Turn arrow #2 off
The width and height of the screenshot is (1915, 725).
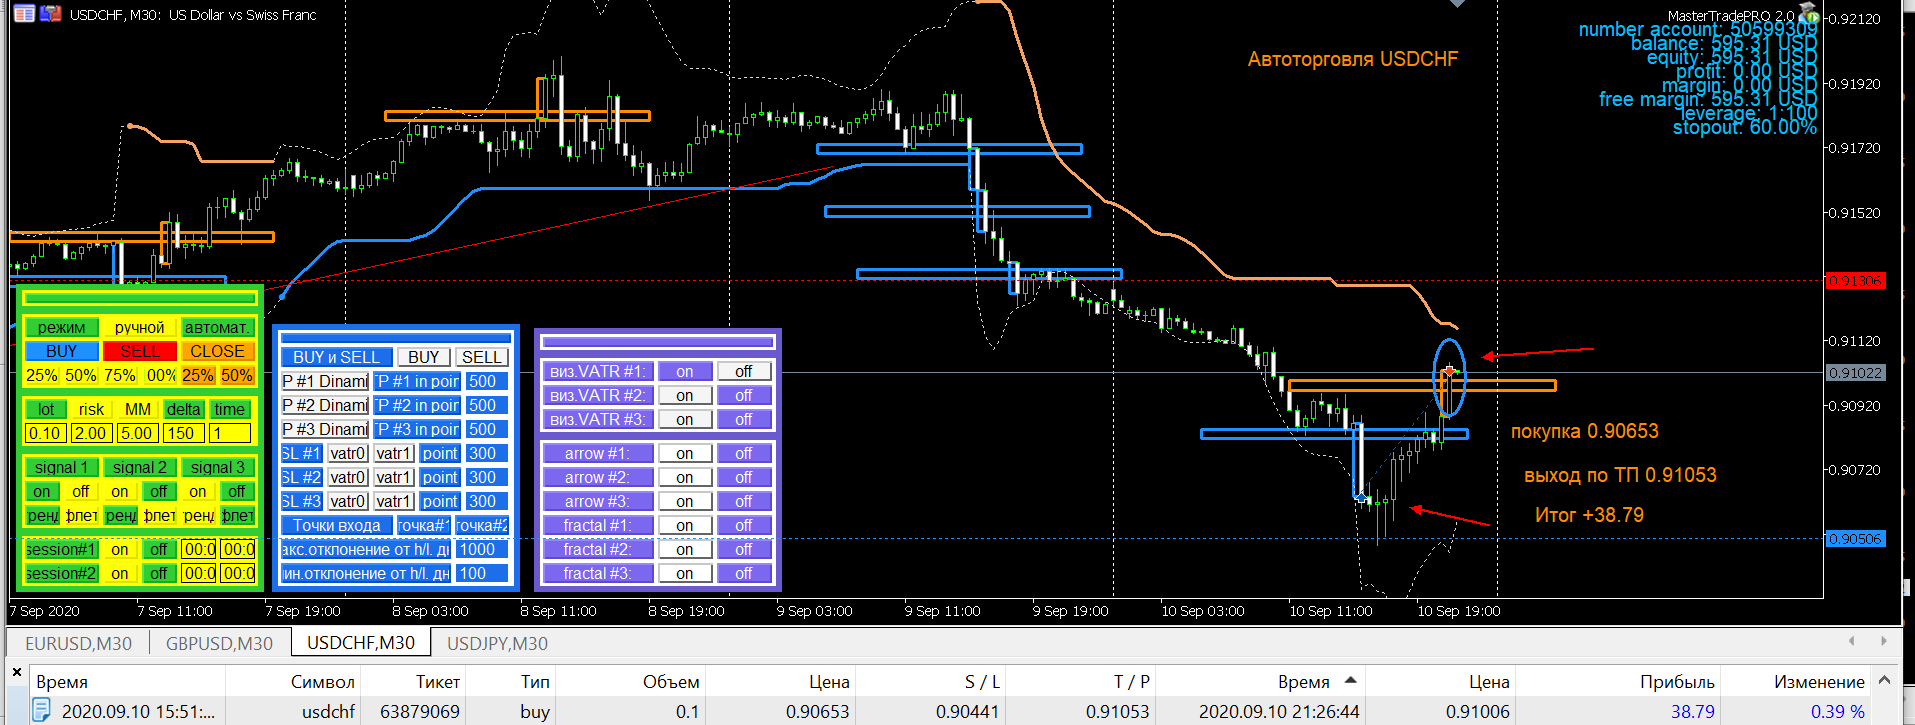click(744, 477)
